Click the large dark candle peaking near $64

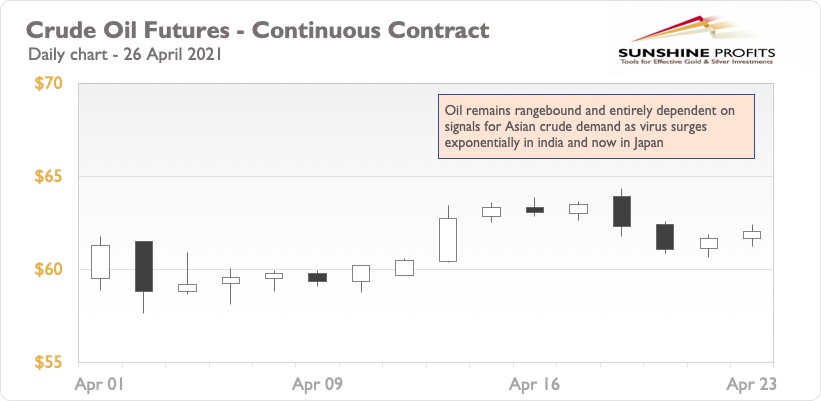[x=622, y=211]
